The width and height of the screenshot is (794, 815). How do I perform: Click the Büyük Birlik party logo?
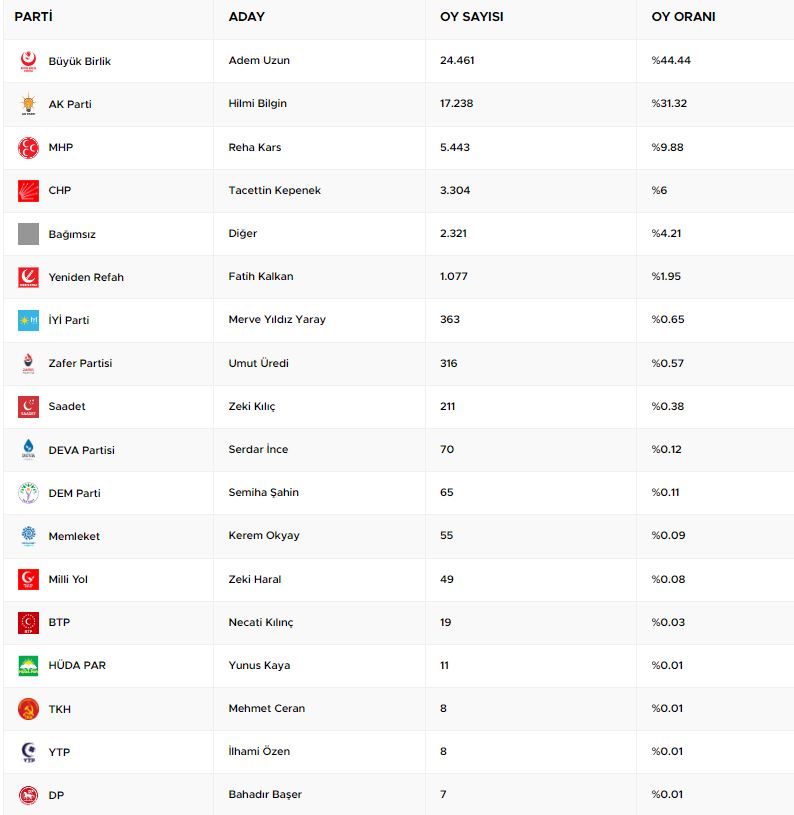pos(28,61)
